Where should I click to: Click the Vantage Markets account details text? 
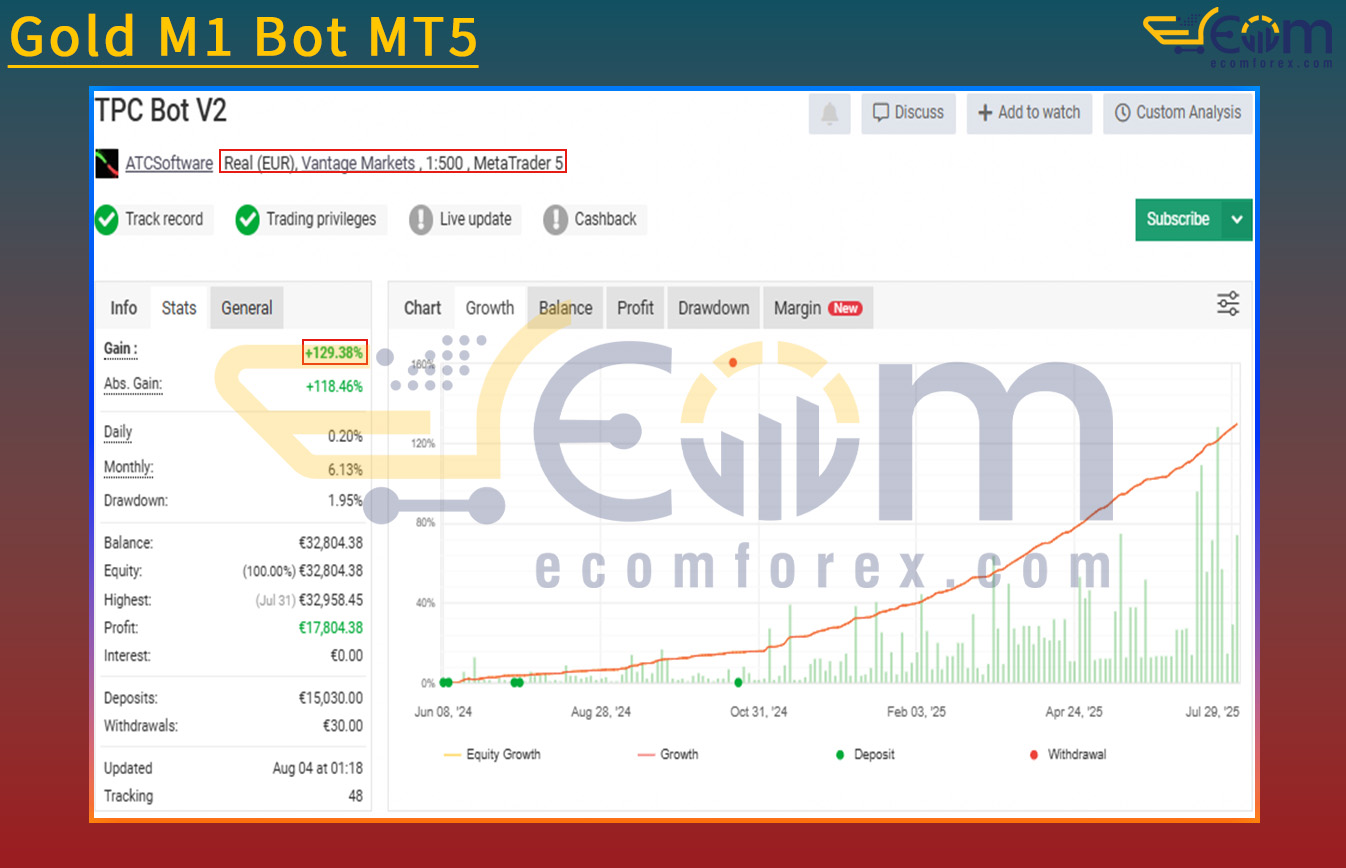point(393,163)
